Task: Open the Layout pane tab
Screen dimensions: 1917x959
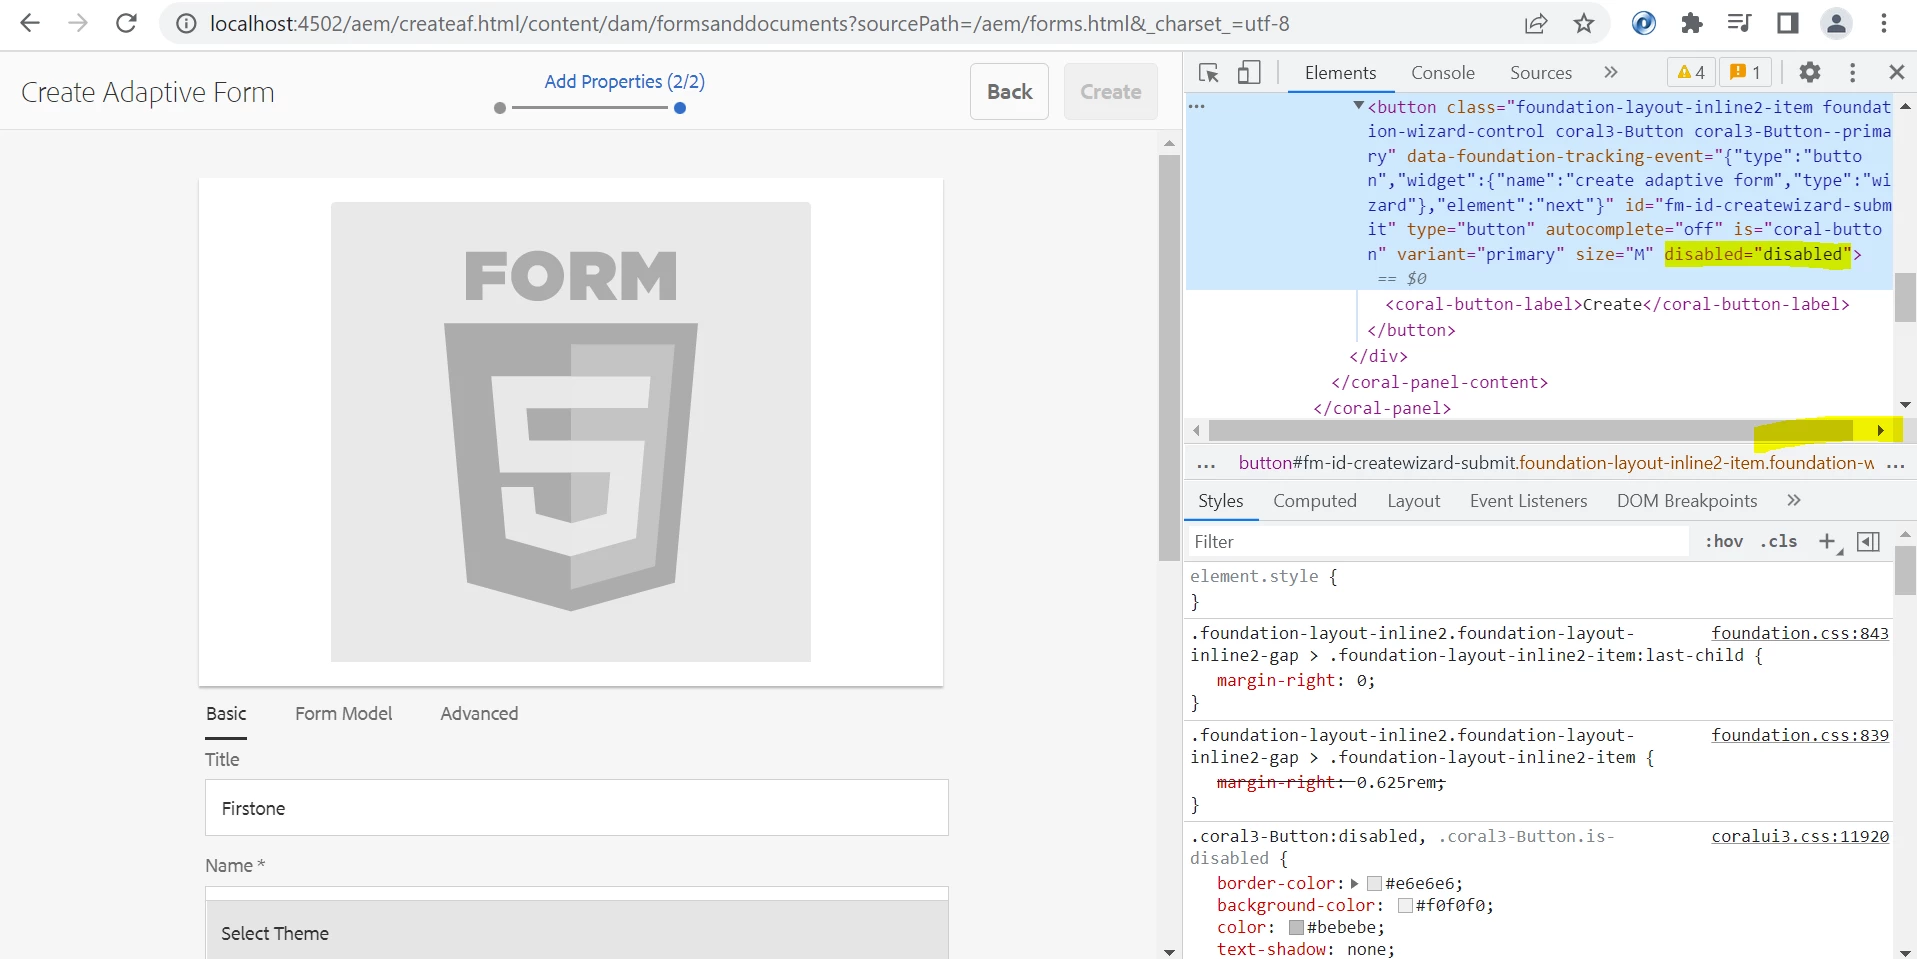Action: (x=1414, y=501)
